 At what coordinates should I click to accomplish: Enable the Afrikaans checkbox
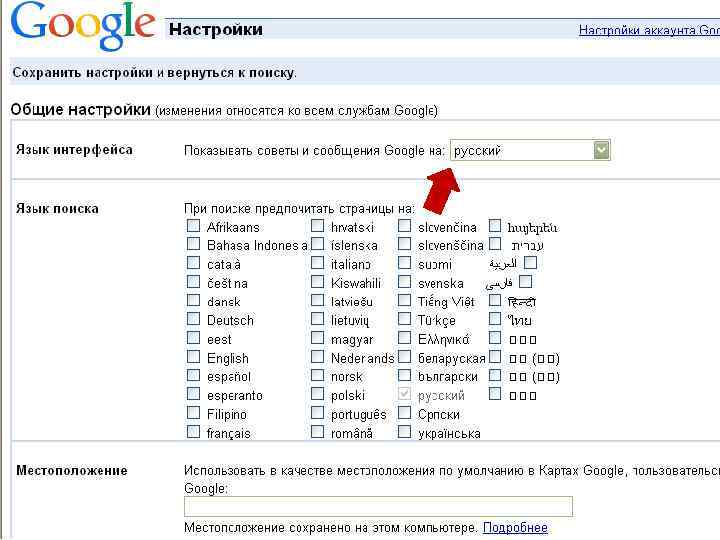193,226
